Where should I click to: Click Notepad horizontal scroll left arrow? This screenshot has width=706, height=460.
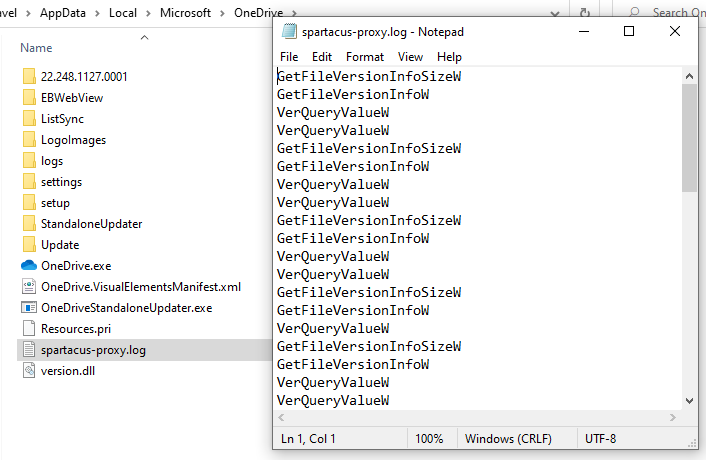(x=281, y=417)
